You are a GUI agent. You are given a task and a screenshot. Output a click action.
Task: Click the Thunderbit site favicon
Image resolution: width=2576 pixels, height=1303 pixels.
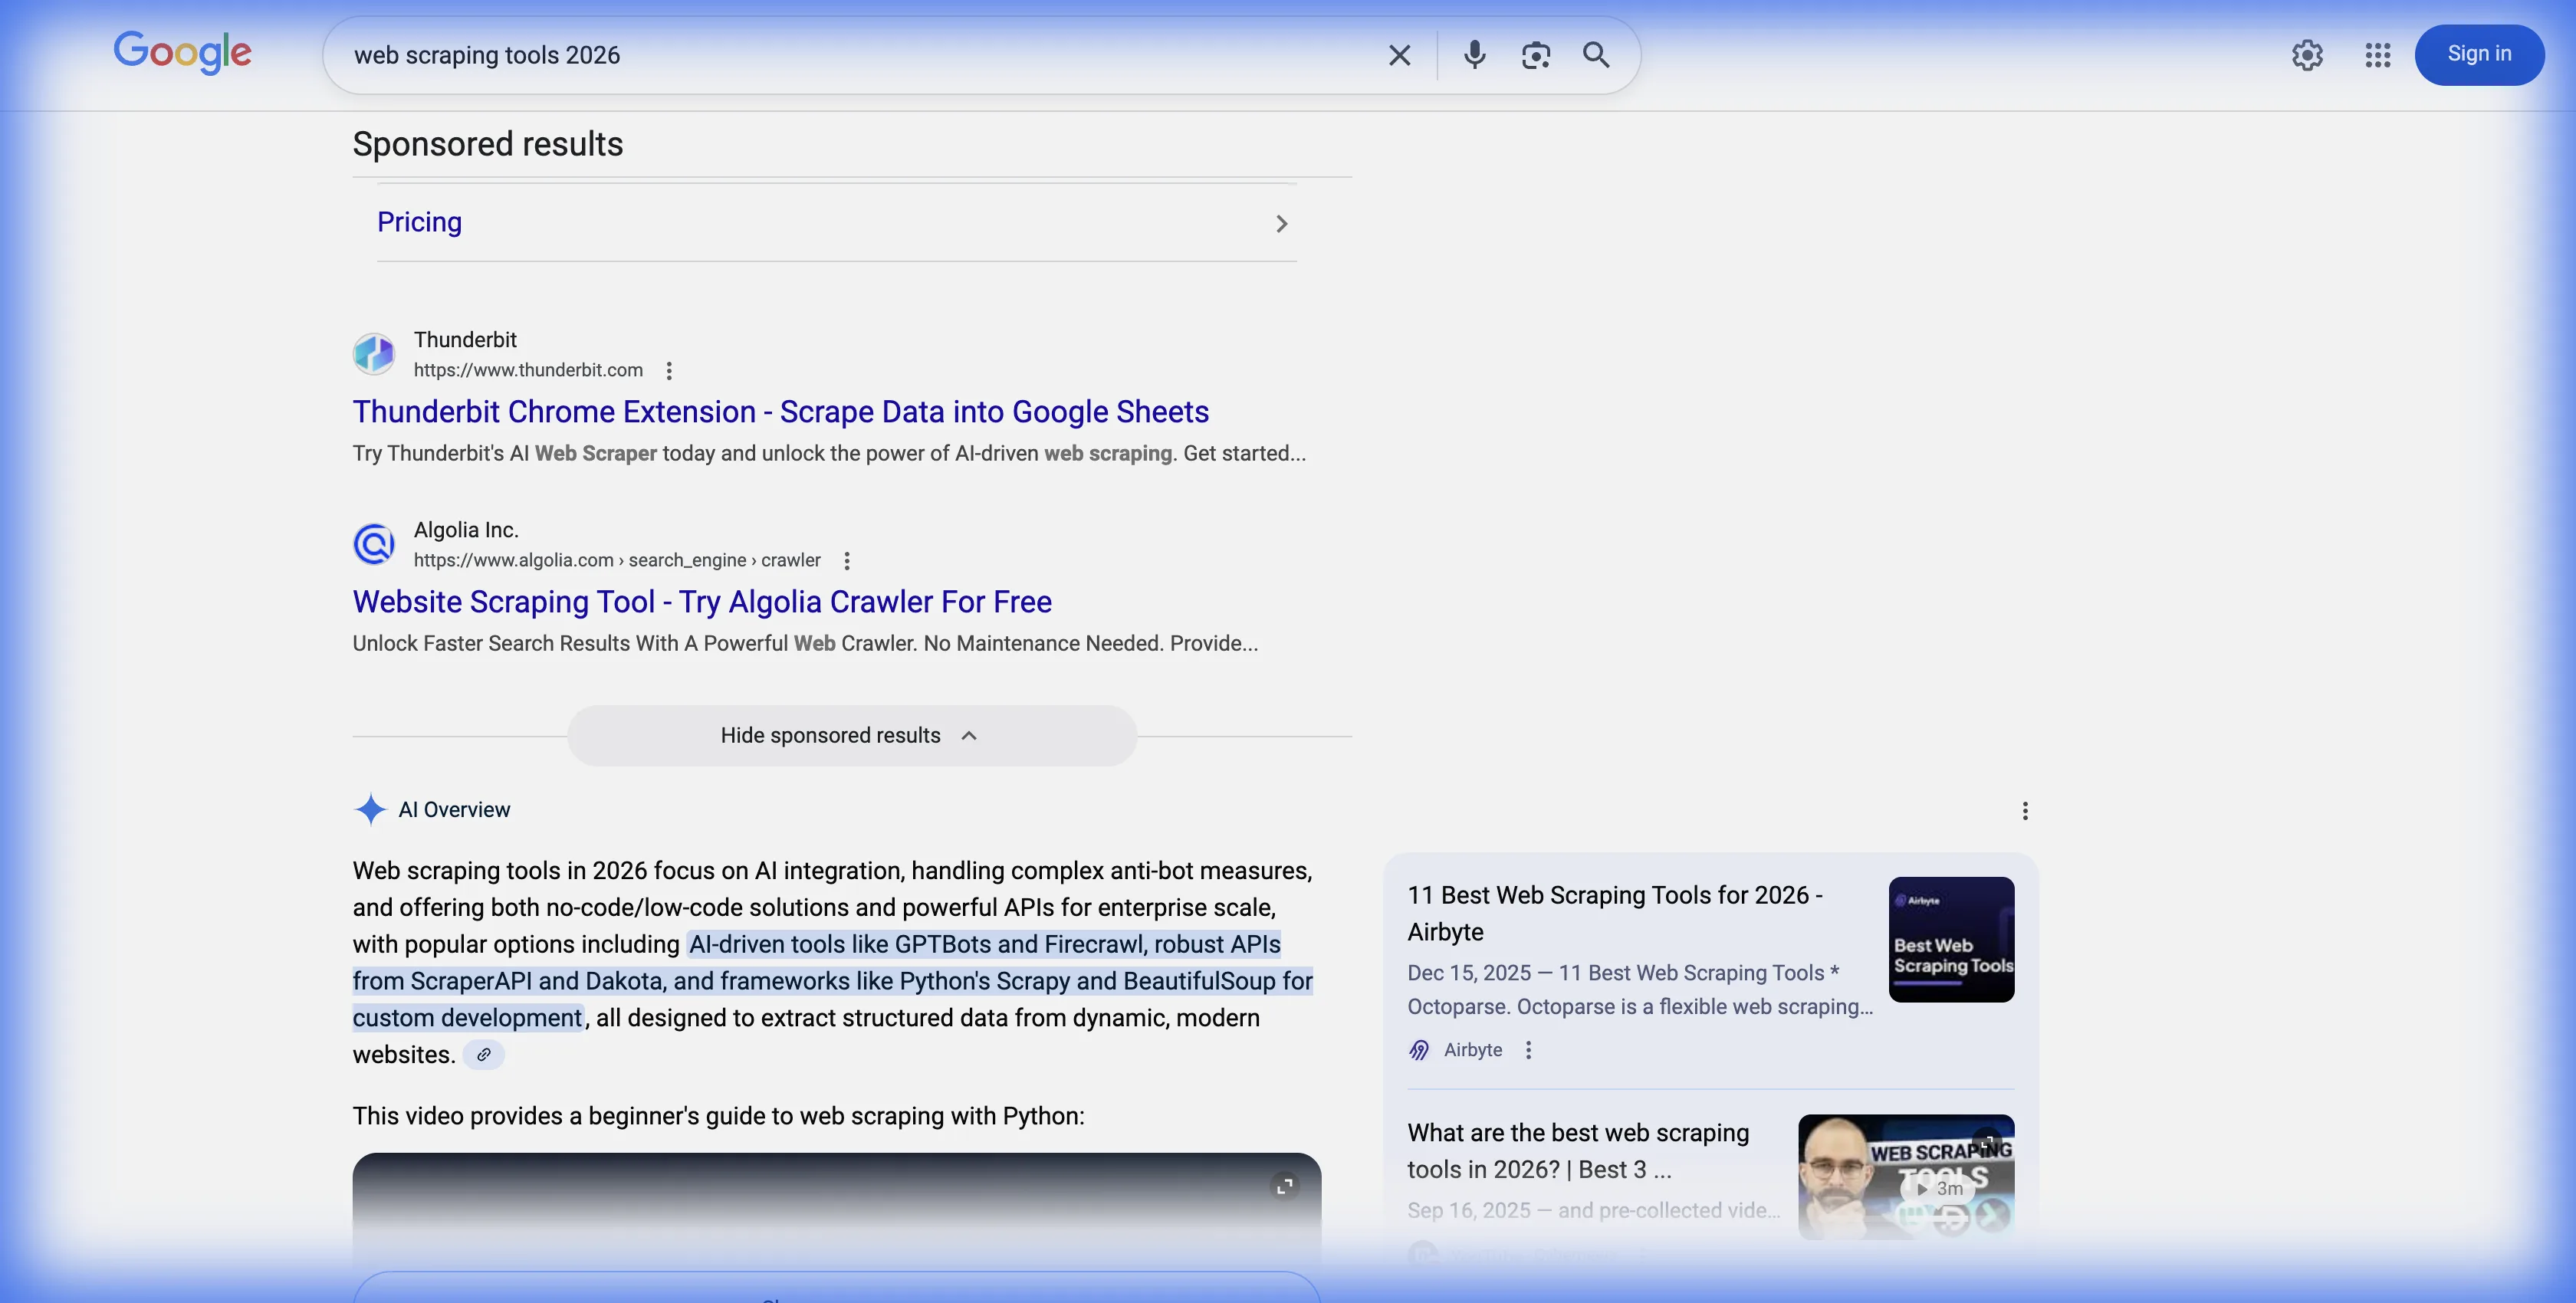click(374, 353)
